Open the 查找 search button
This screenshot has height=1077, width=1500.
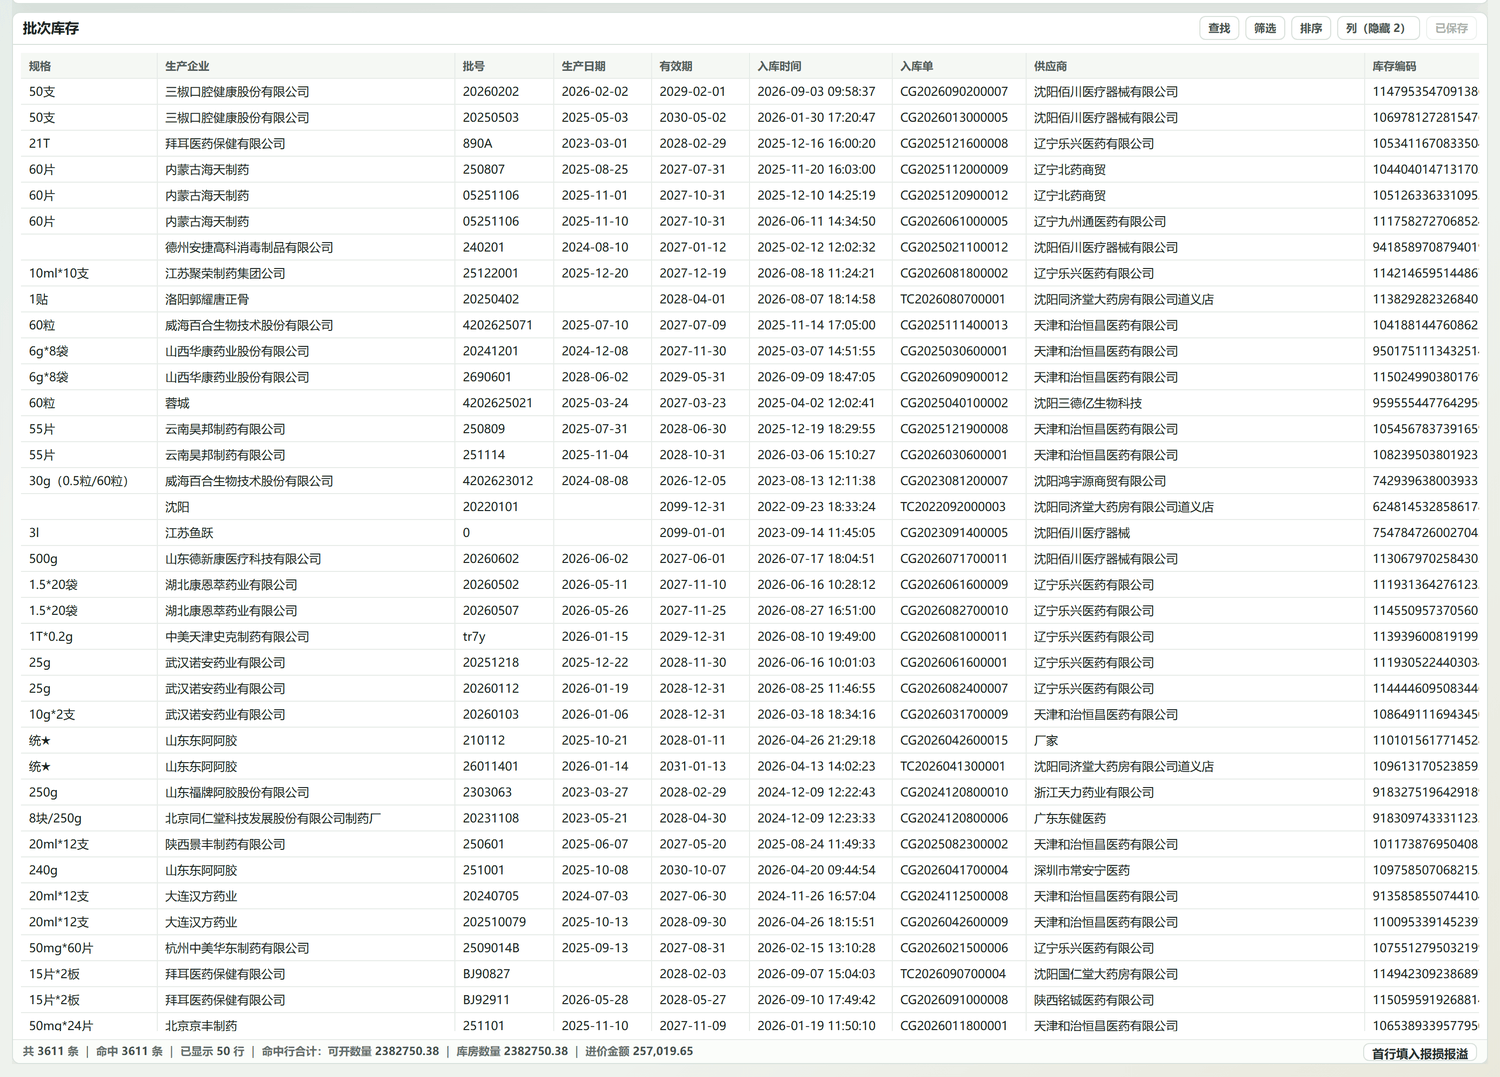pos(1219,28)
